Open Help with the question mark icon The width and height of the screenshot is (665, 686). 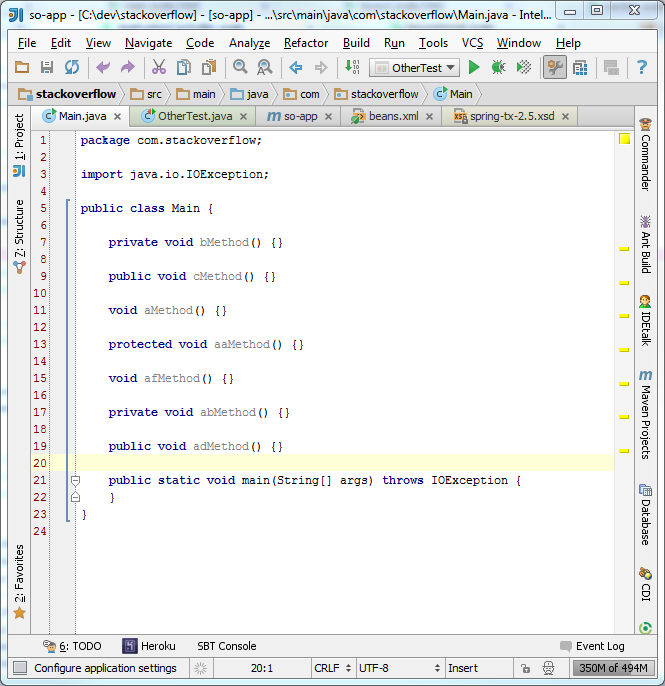click(642, 67)
